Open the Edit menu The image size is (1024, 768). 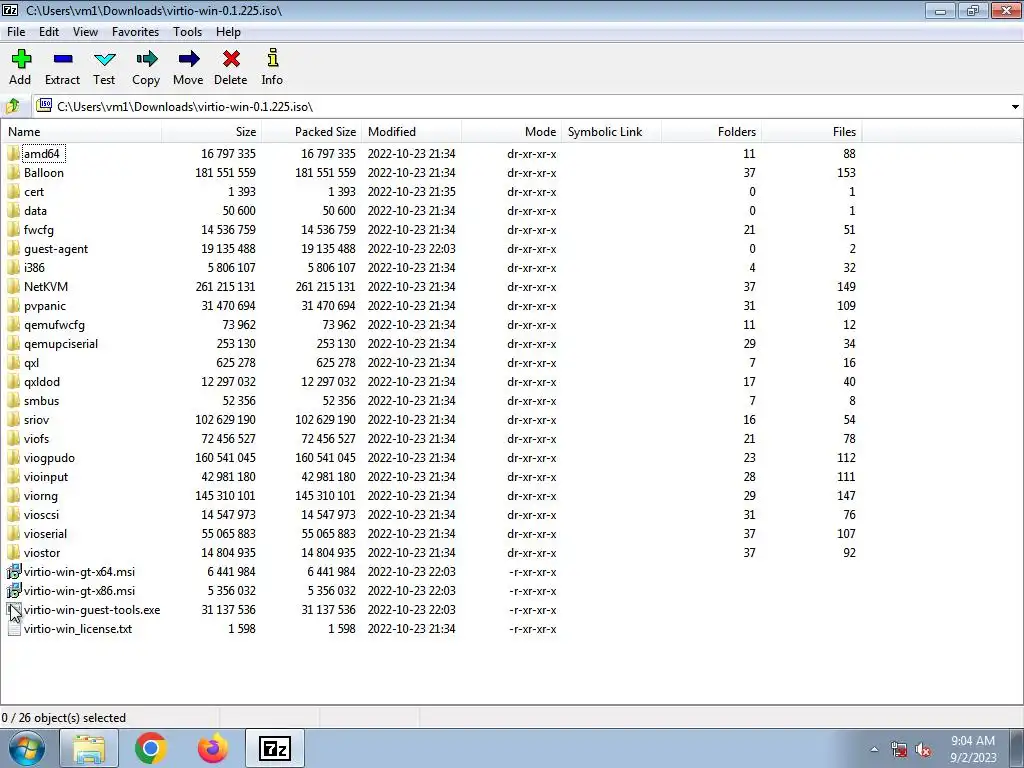[x=49, y=32]
